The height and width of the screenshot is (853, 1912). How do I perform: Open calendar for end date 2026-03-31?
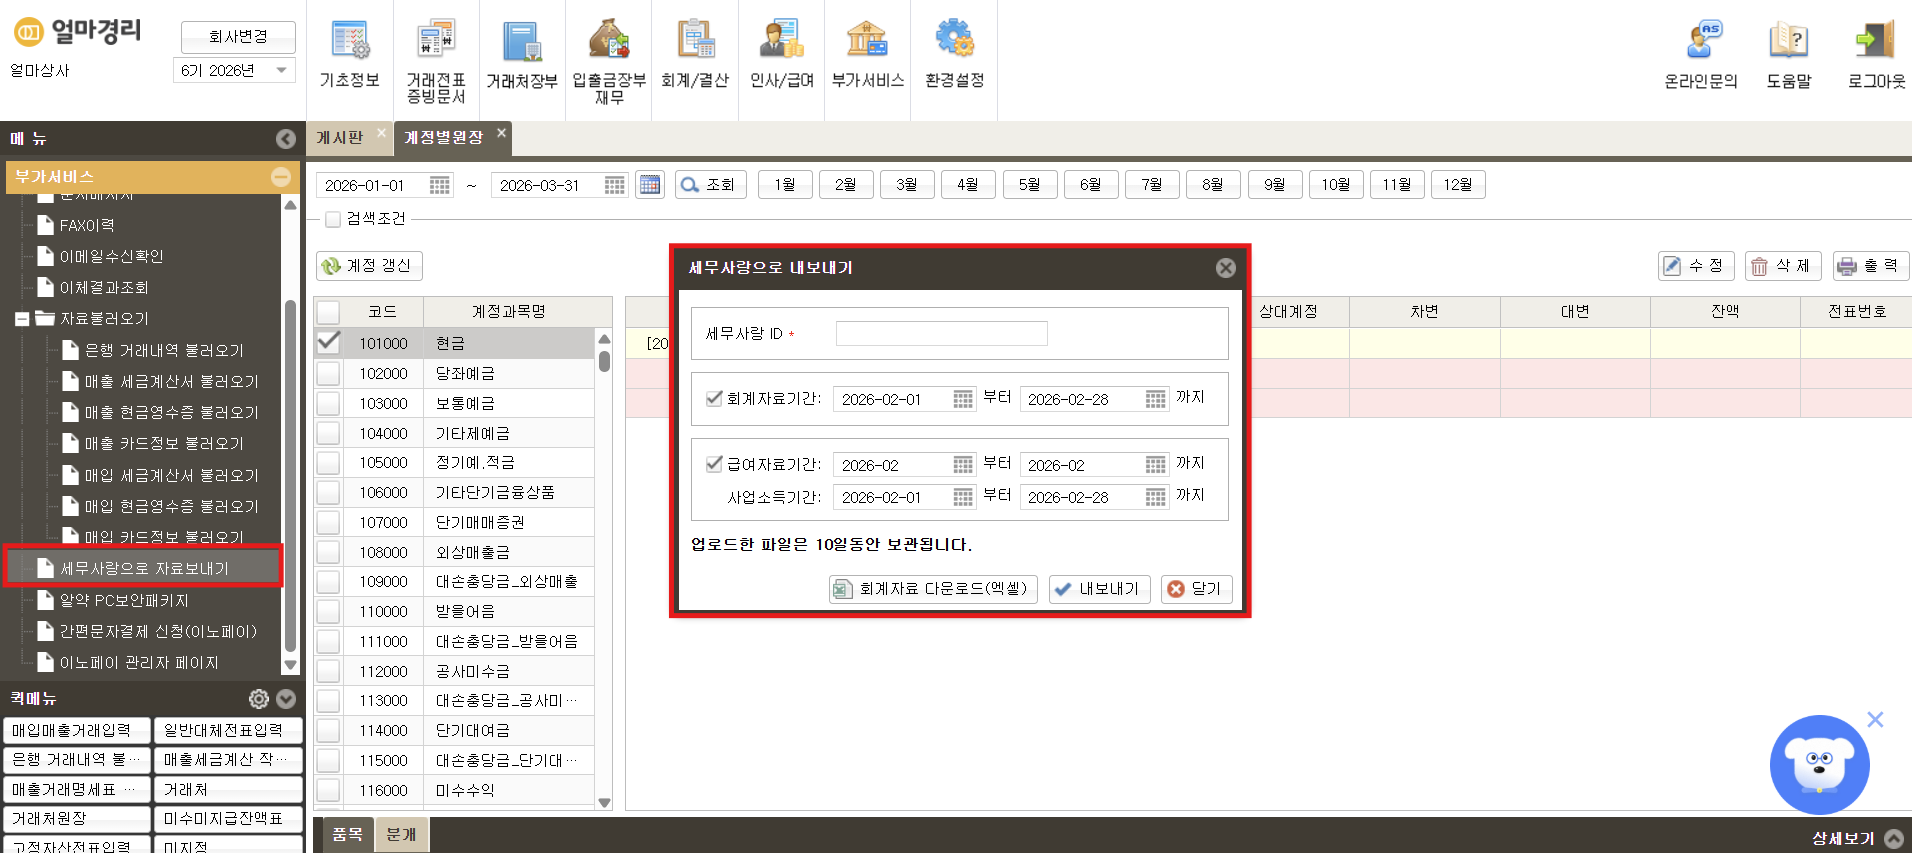[x=615, y=185]
